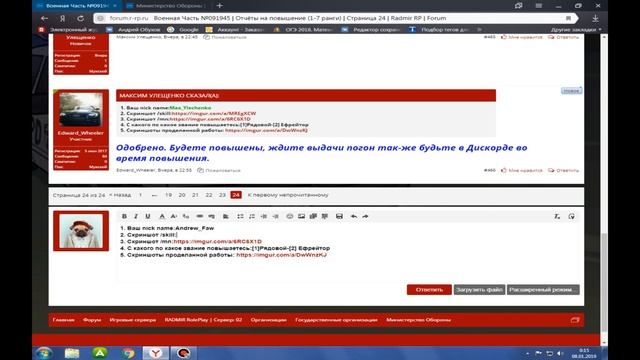The height and width of the screenshot is (360, 640).
Task: Toggle underline formatting in the reply editor
Action: pos(148,216)
